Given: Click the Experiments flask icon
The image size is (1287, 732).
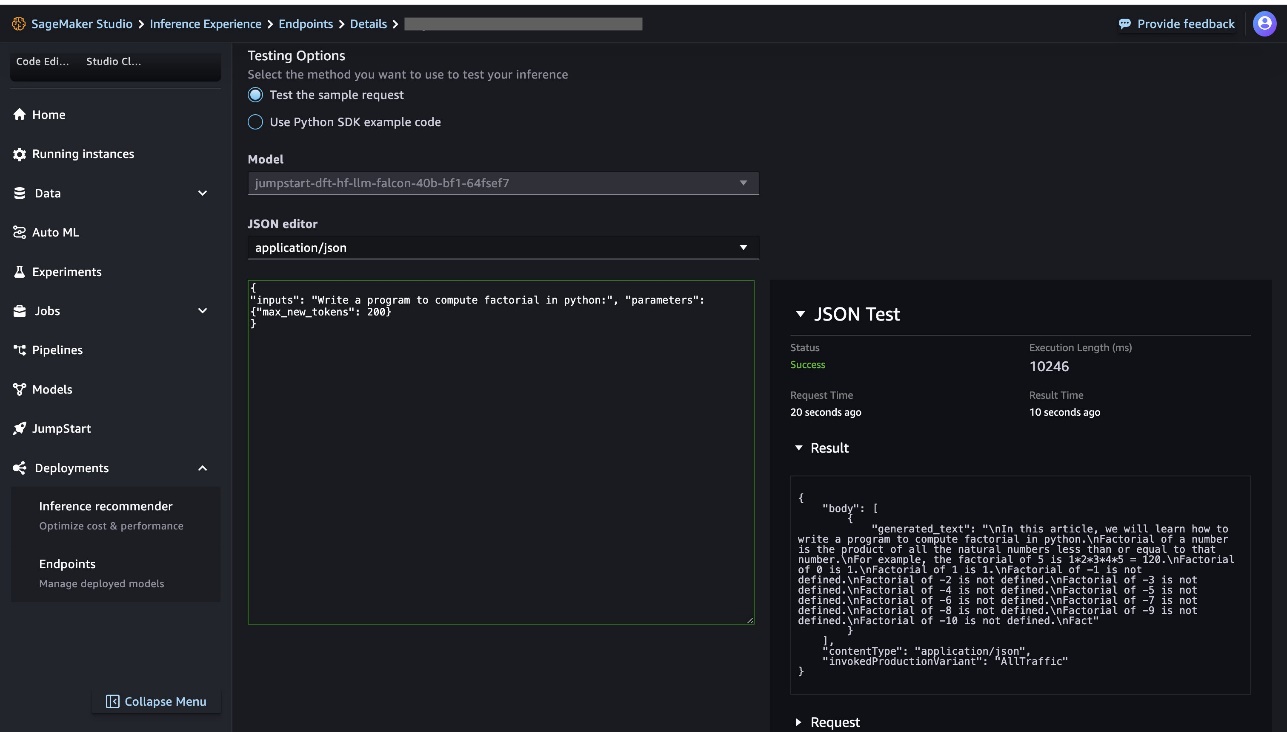Looking at the screenshot, I should 19,272.
